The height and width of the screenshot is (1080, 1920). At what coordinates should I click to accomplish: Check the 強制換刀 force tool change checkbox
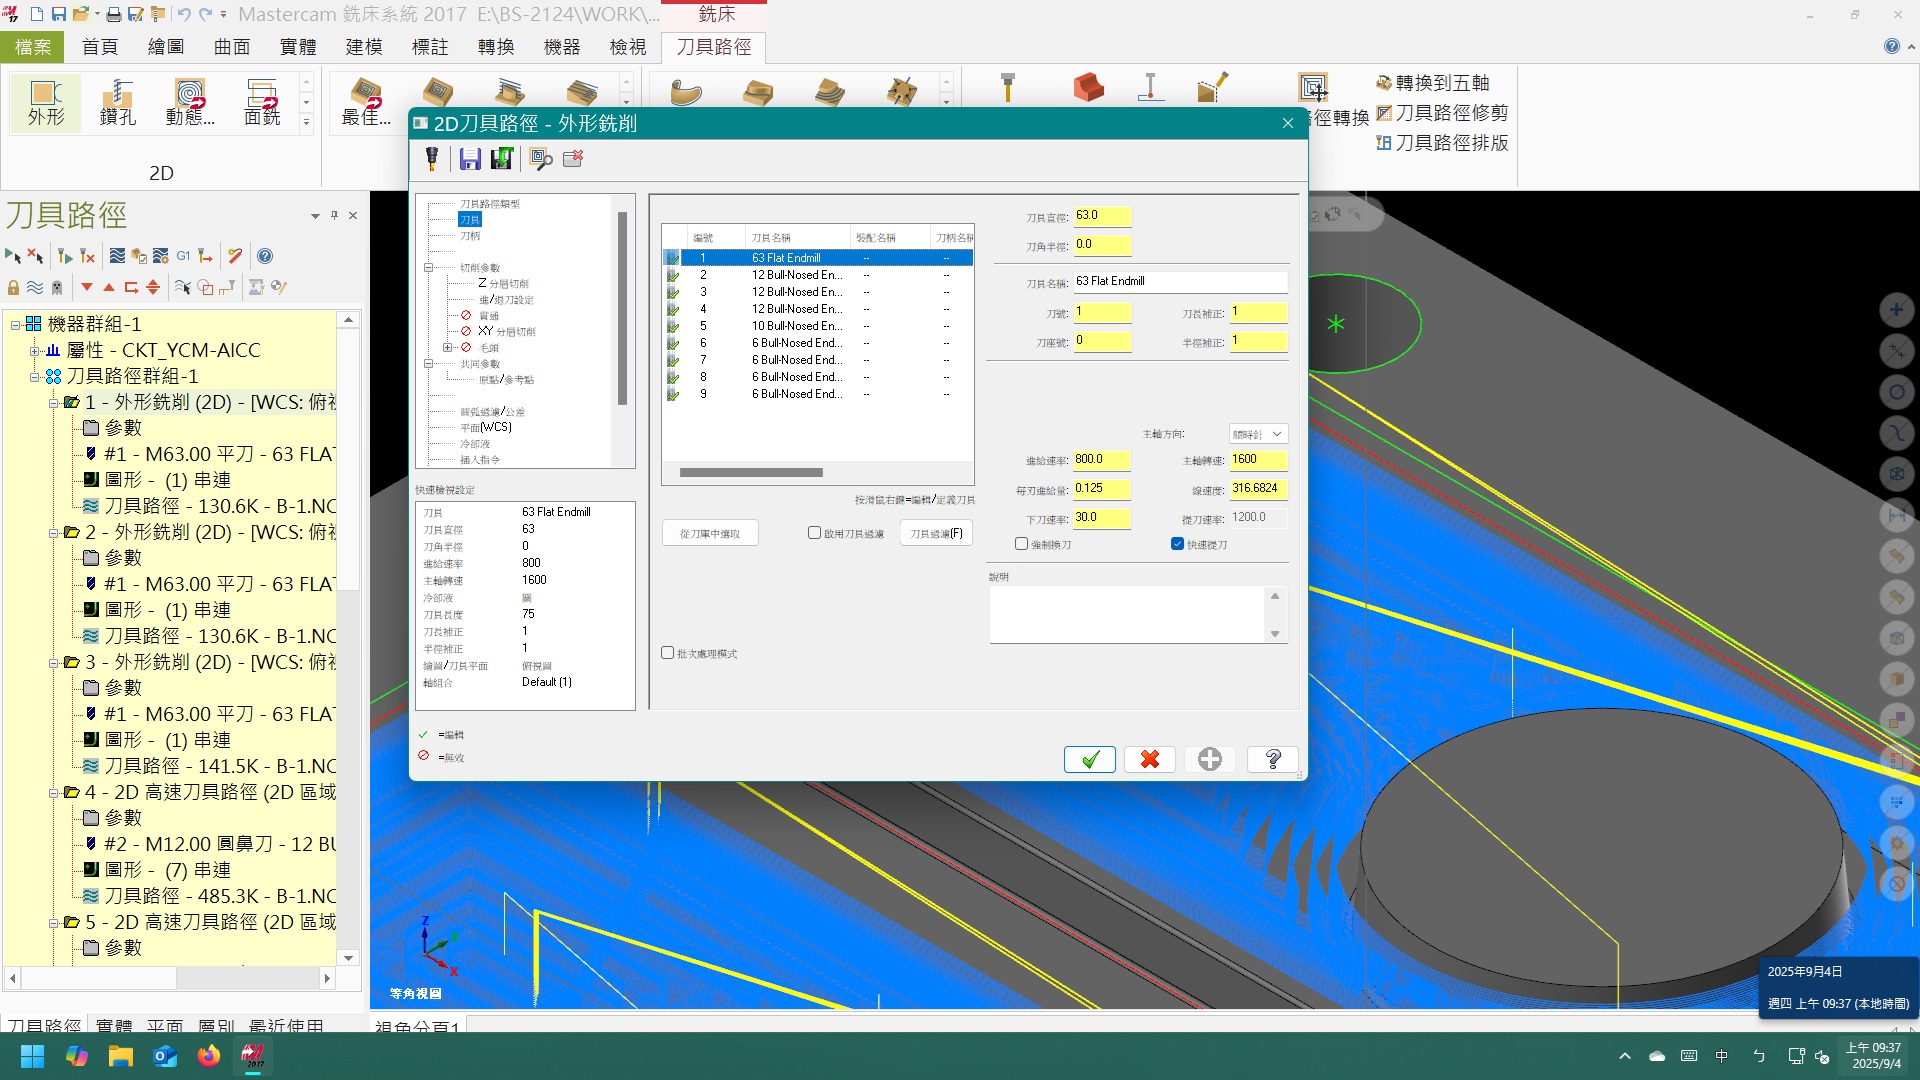(1021, 544)
